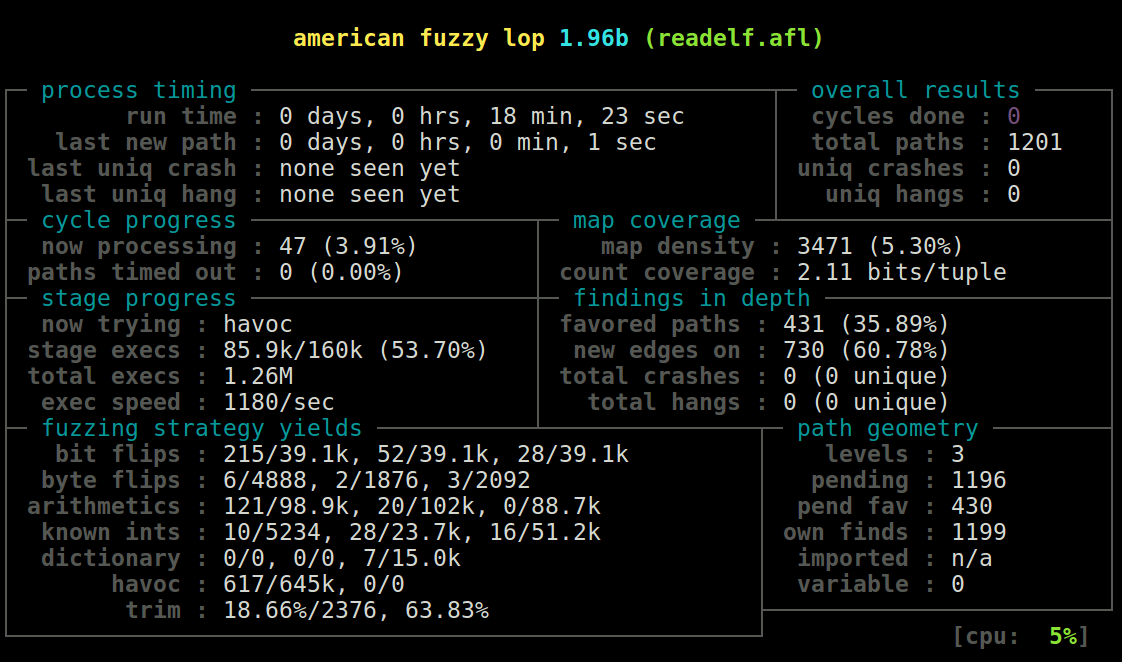Click the 'process timing' section header

(139, 91)
